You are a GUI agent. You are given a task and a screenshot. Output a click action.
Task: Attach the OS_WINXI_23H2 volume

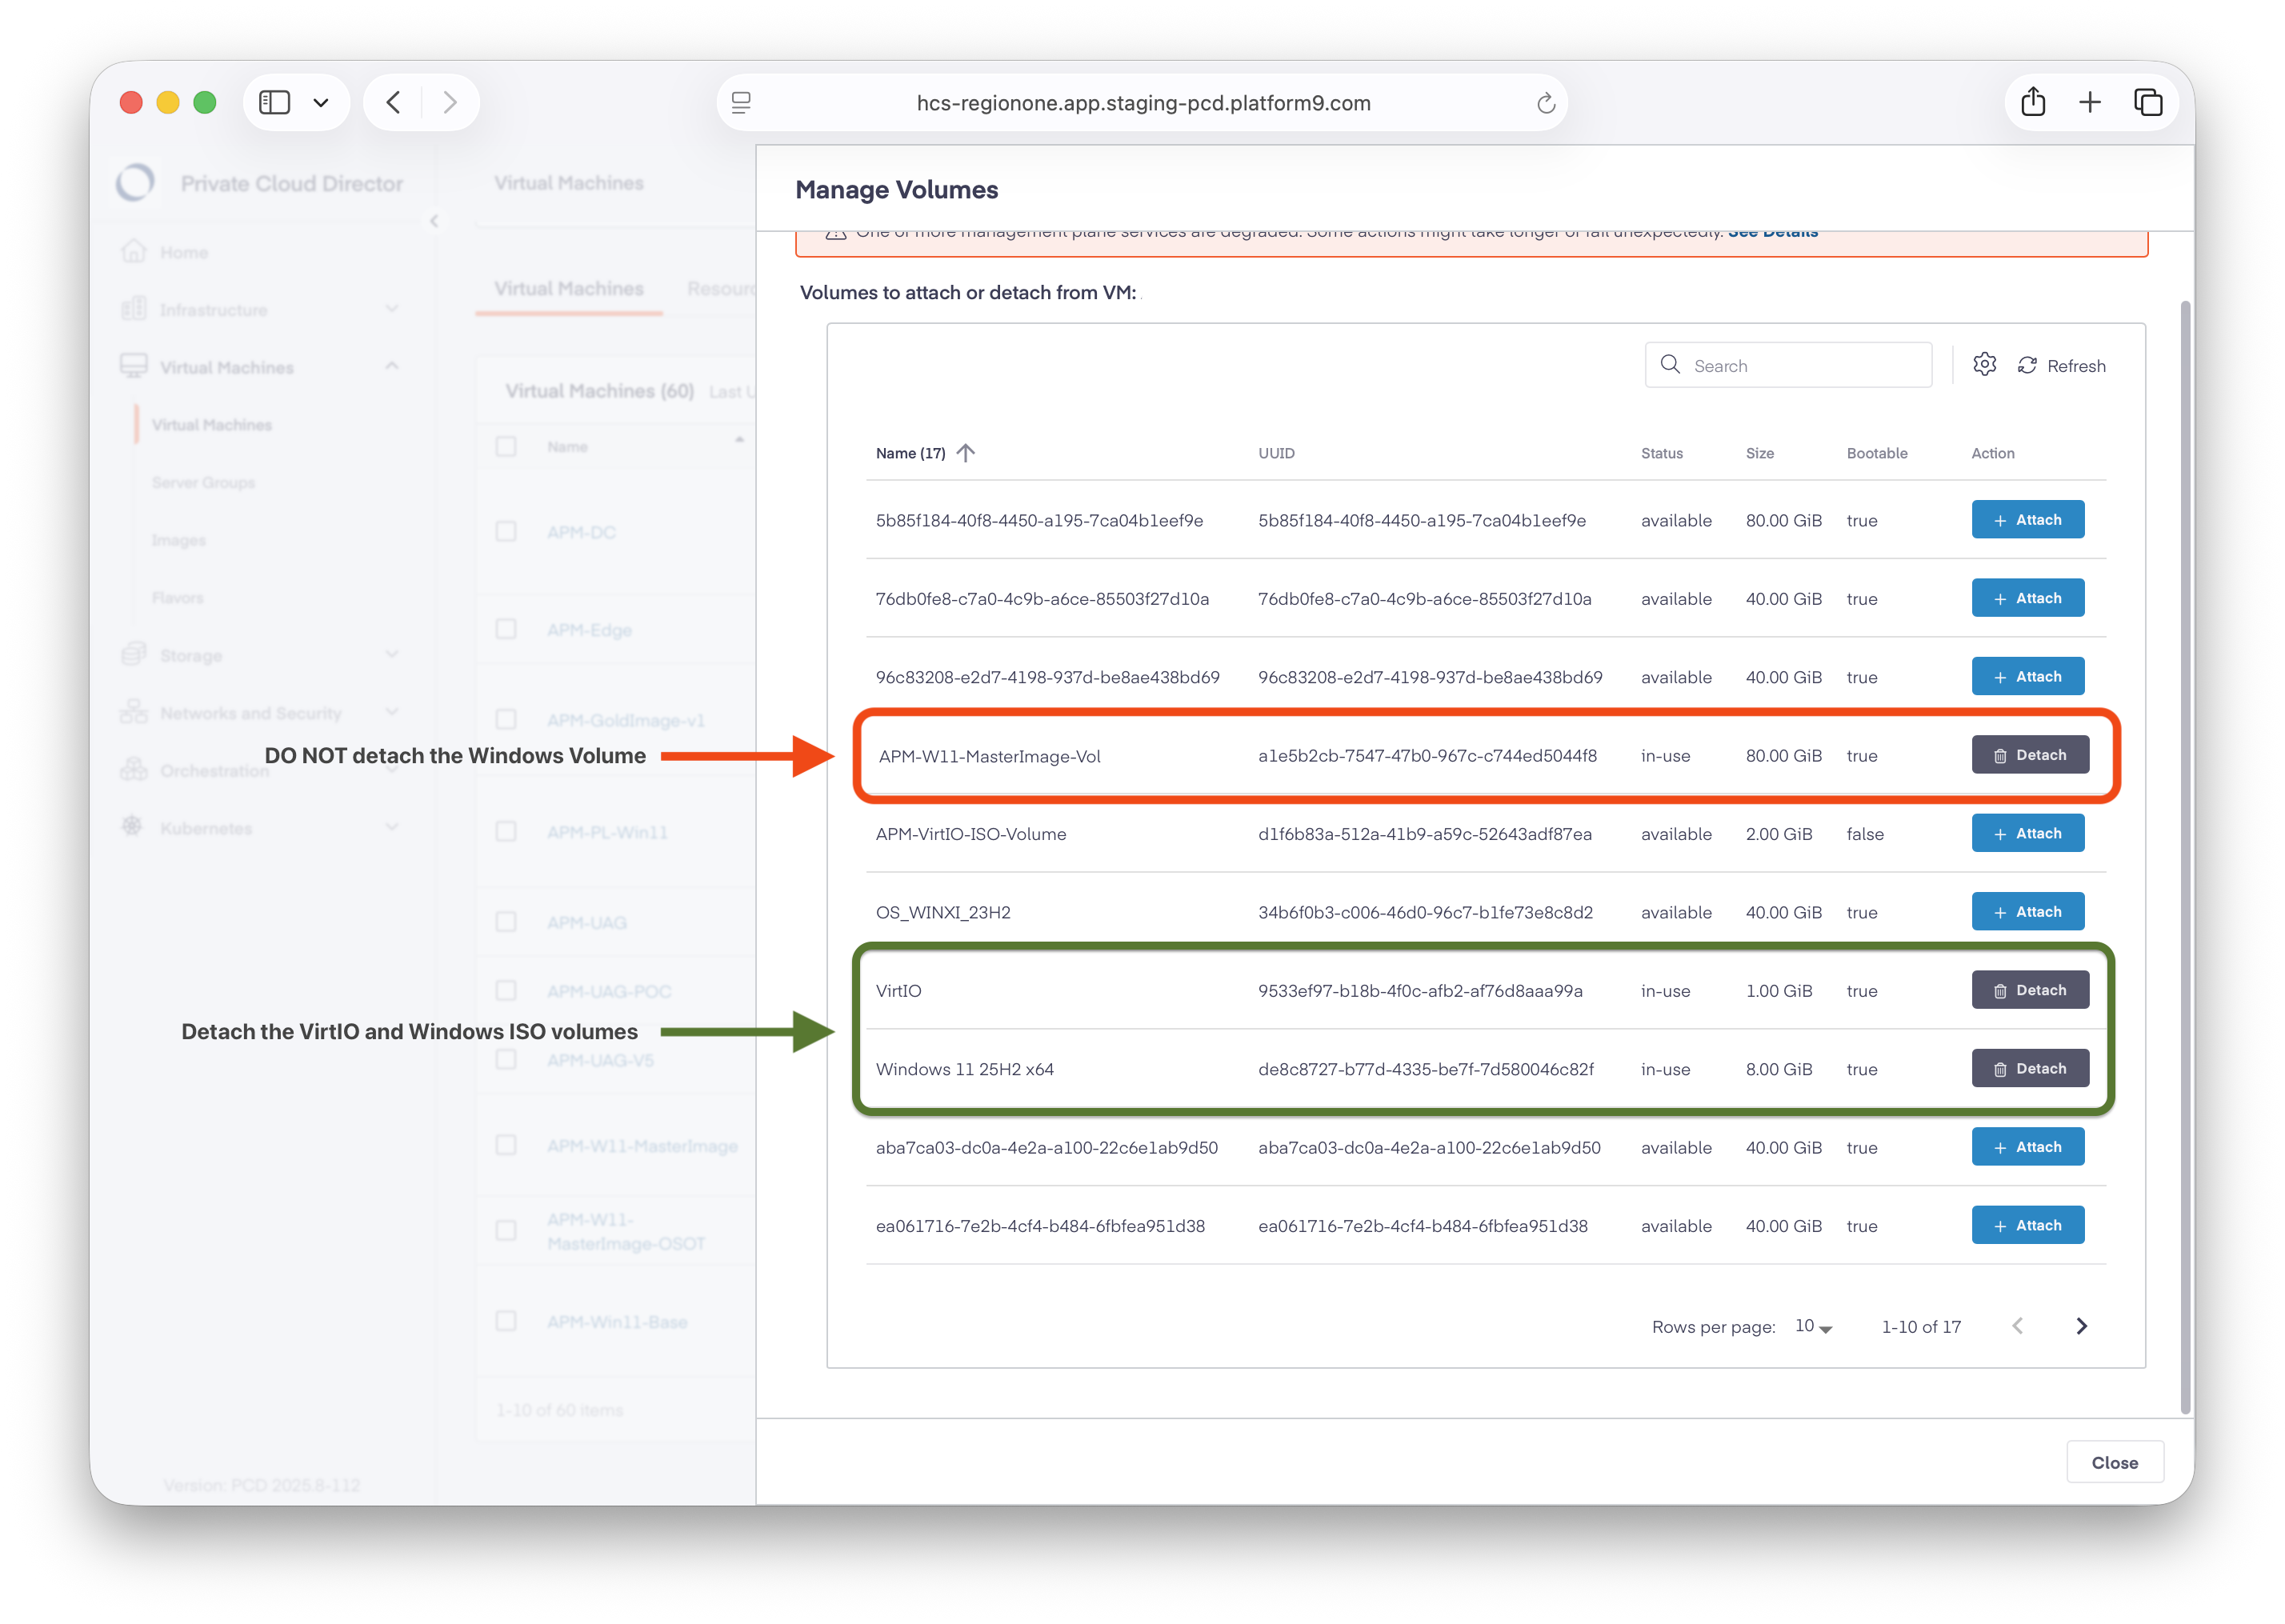click(2028, 912)
